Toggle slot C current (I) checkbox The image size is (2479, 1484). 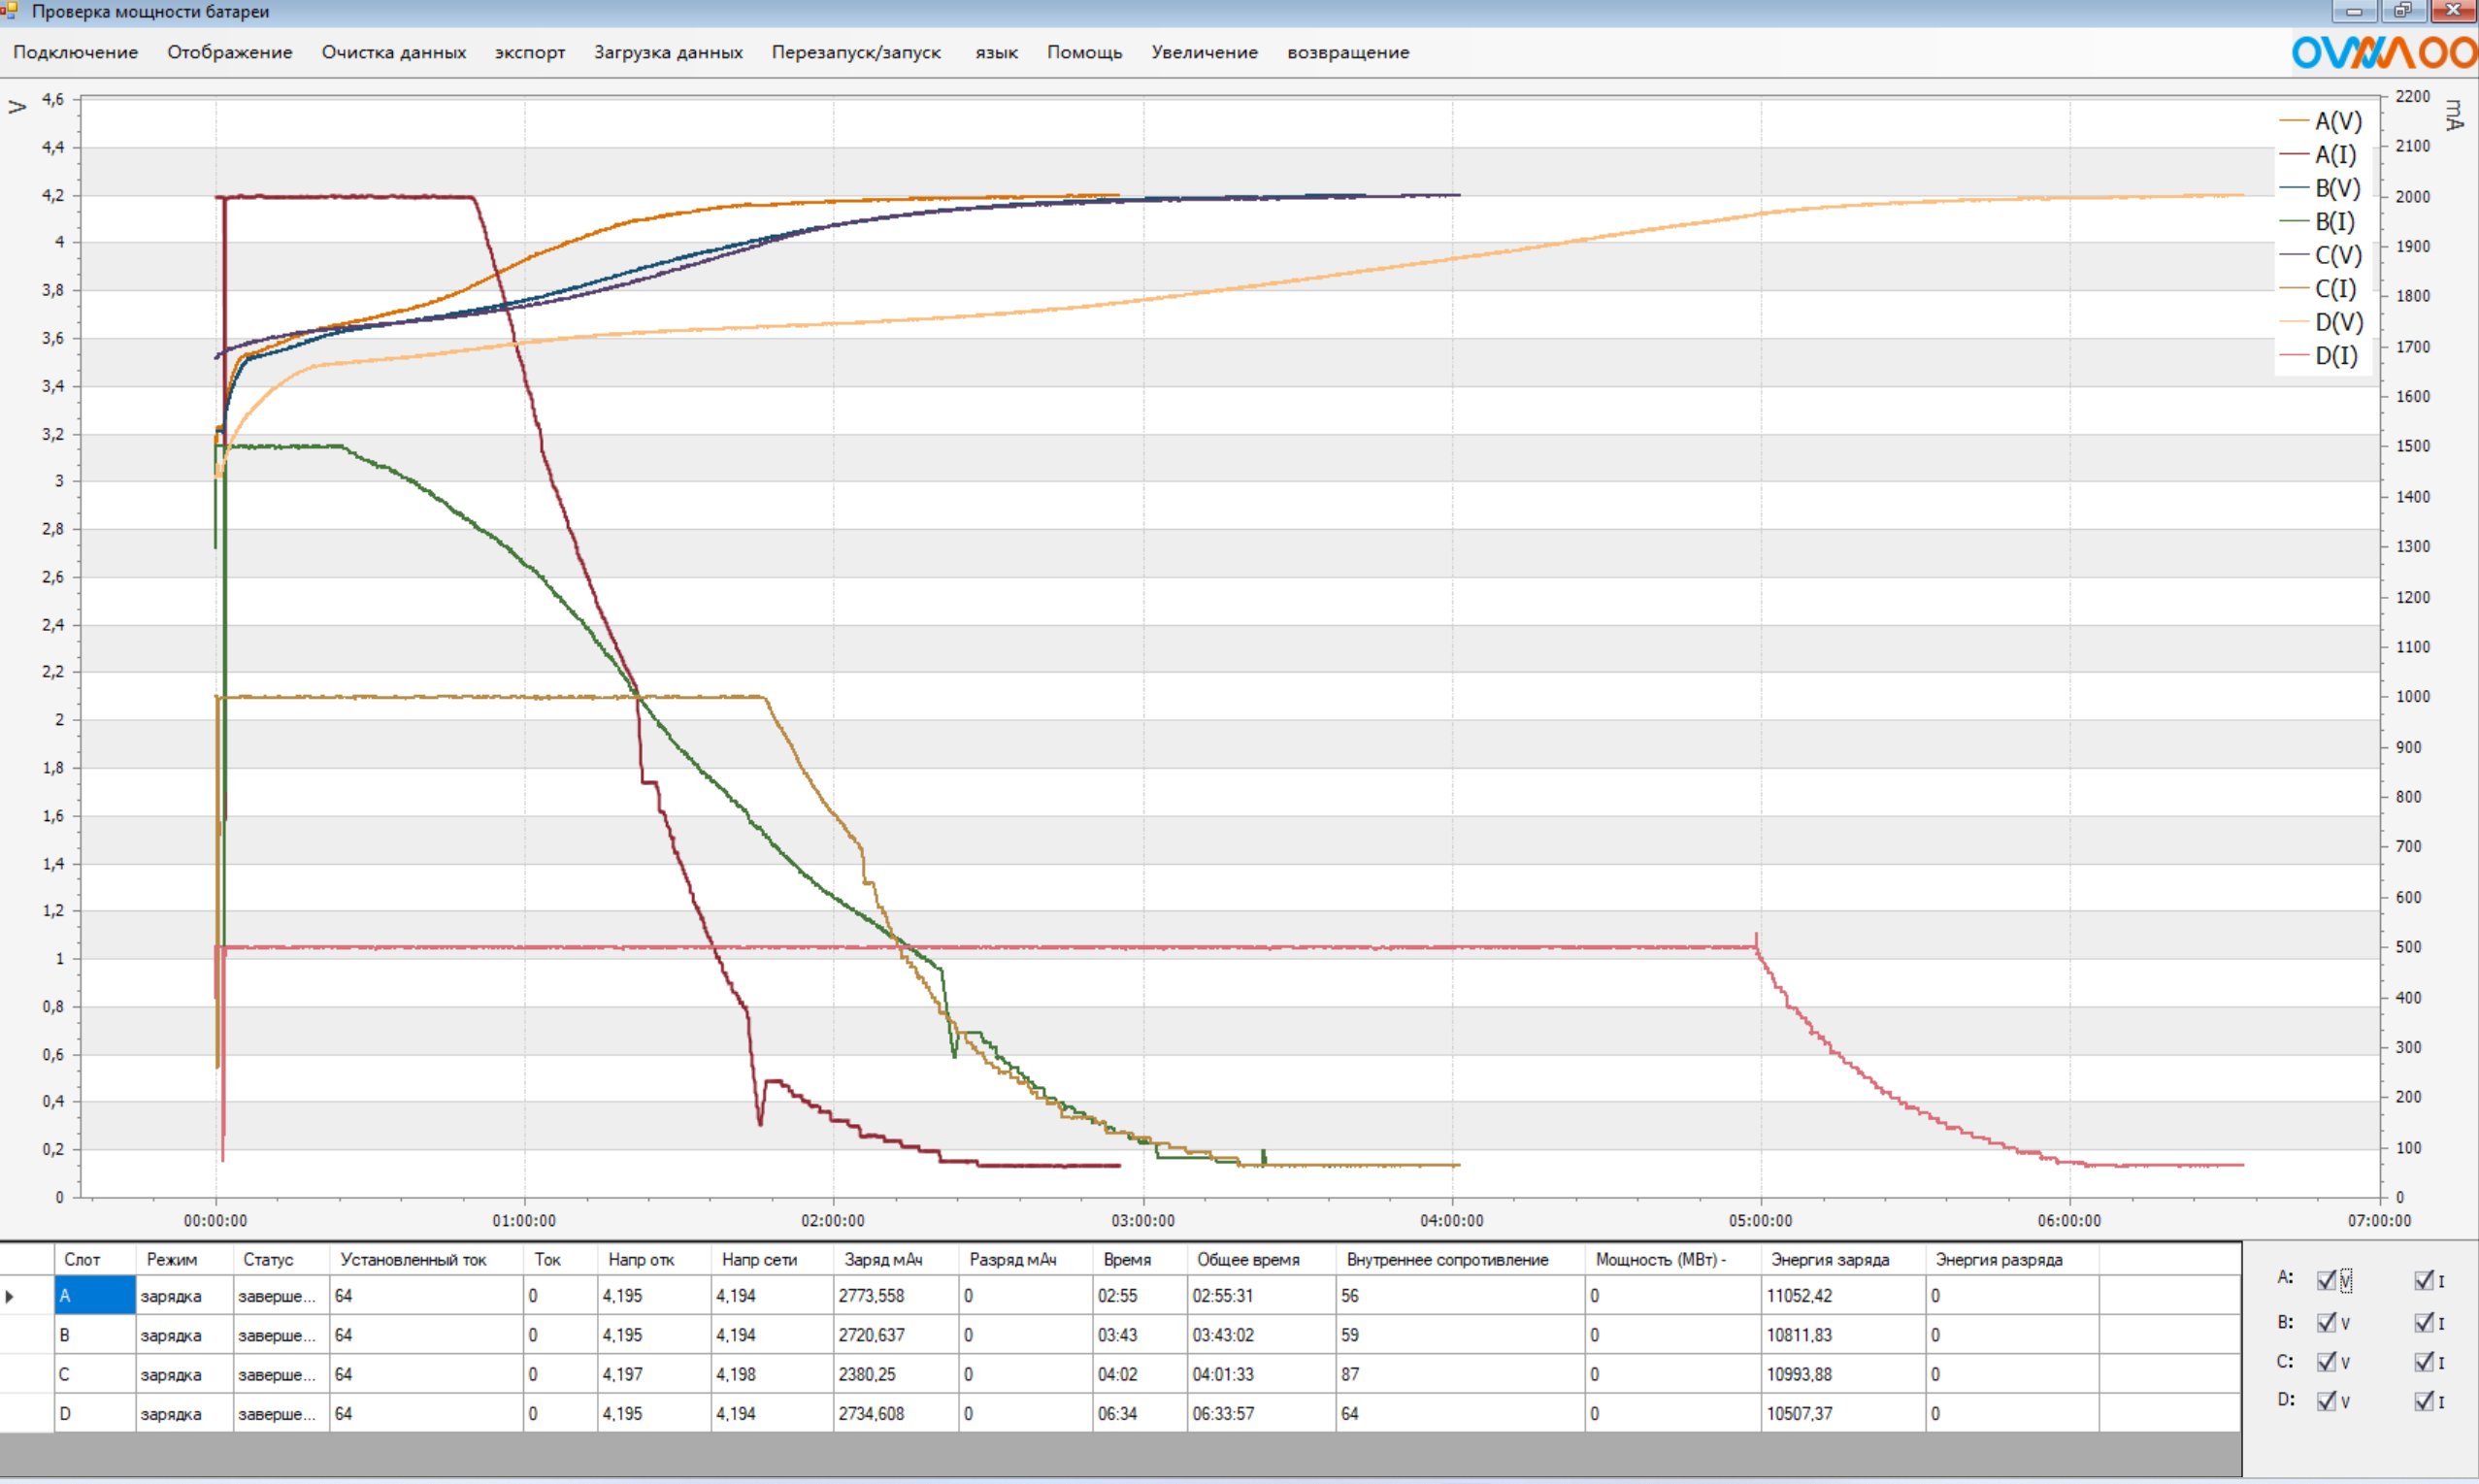point(2423,1361)
